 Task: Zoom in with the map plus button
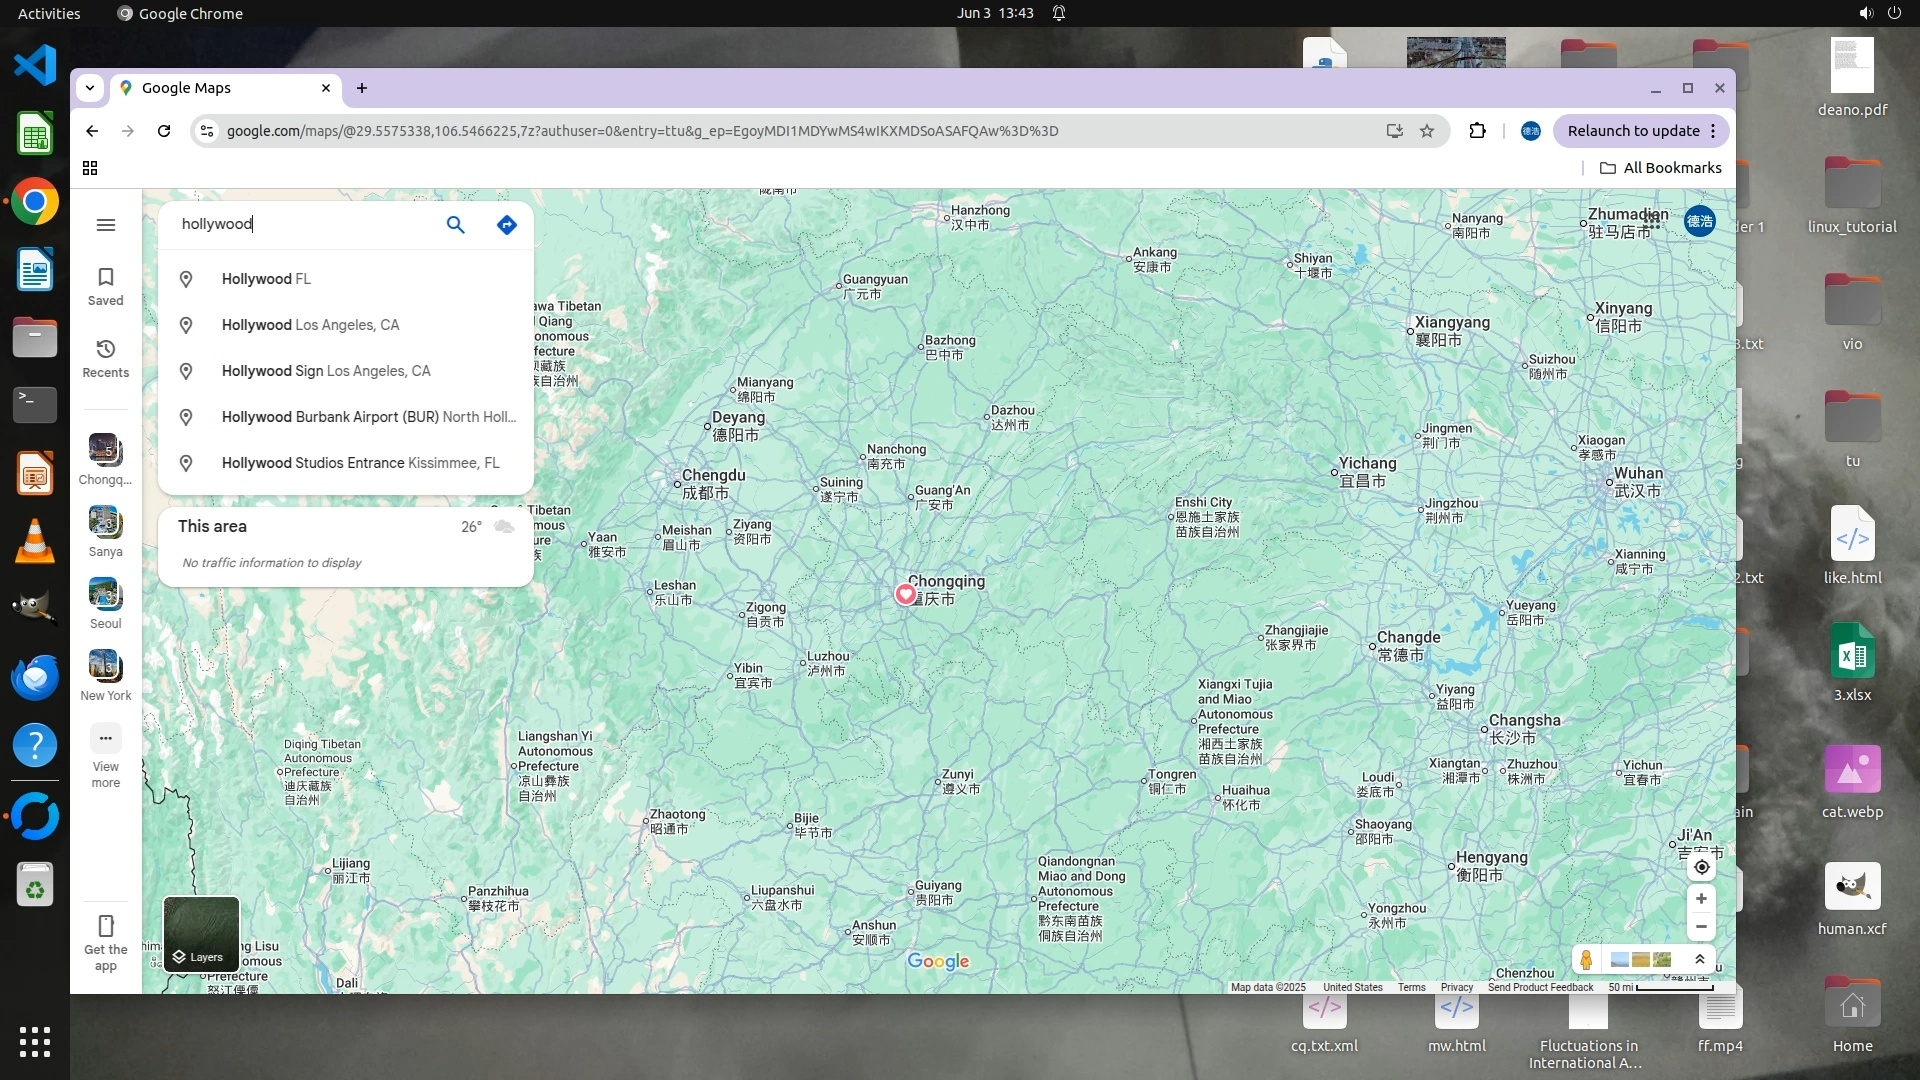point(1701,898)
